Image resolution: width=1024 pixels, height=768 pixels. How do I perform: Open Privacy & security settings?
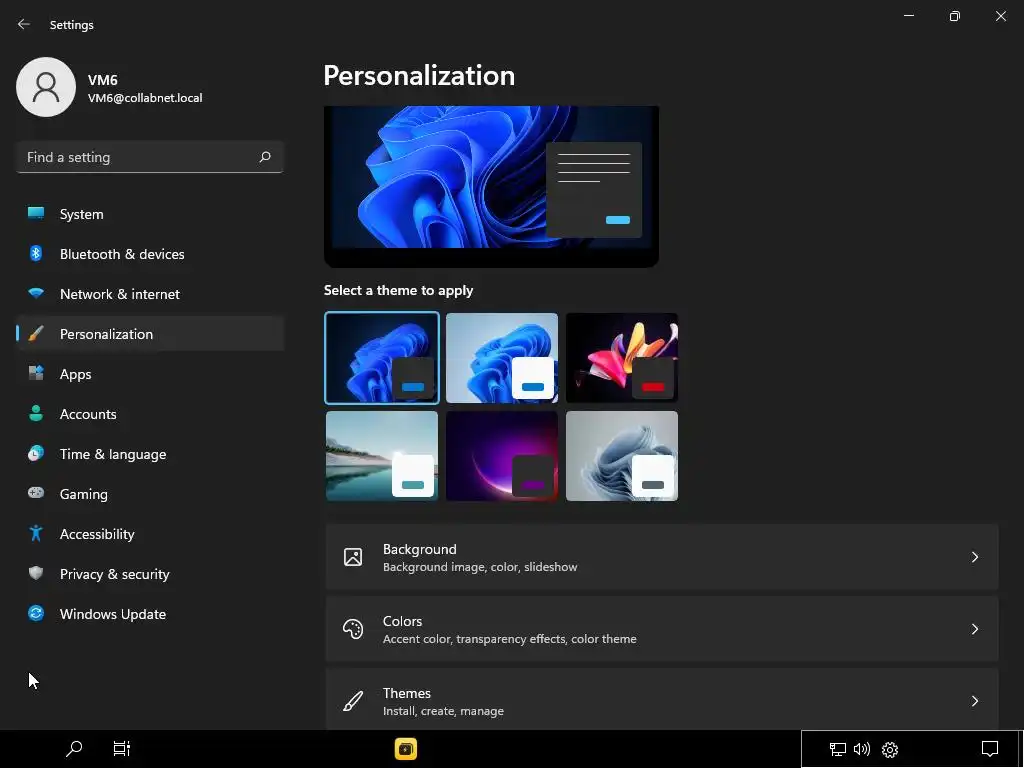(x=150, y=573)
